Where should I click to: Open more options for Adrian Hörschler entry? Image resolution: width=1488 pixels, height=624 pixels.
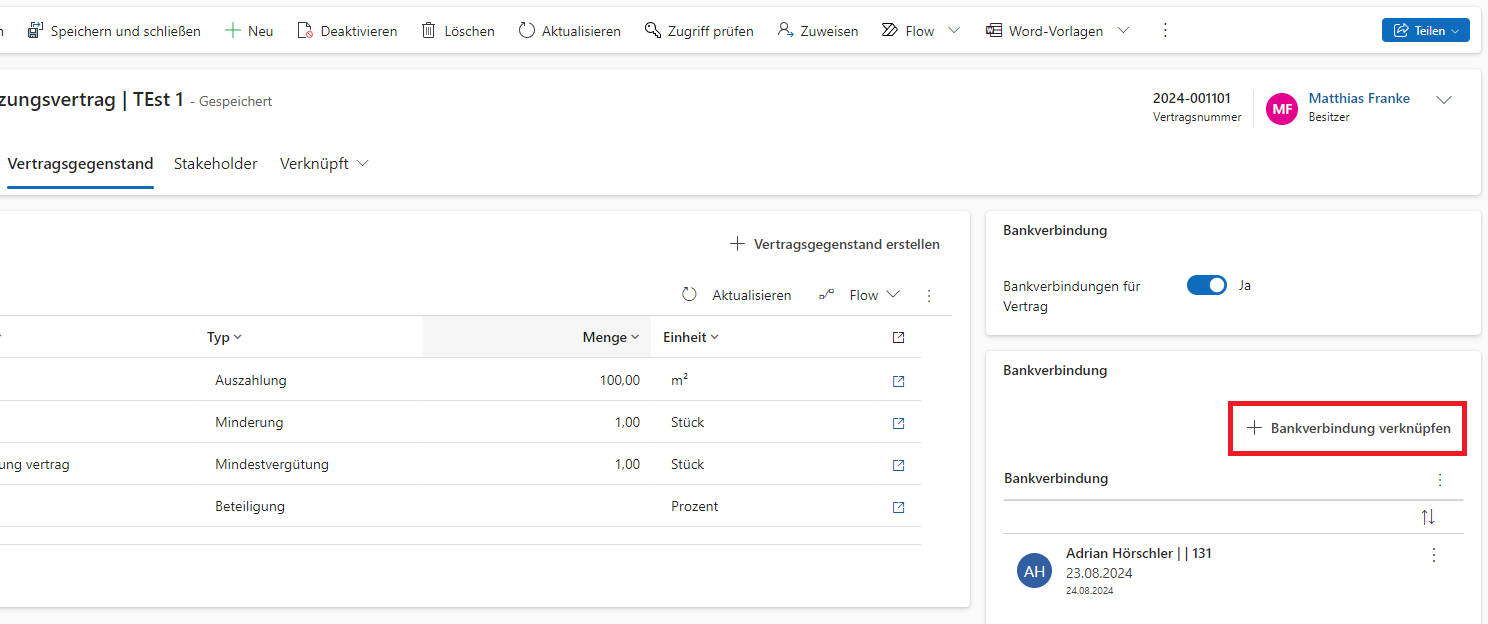(1434, 555)
